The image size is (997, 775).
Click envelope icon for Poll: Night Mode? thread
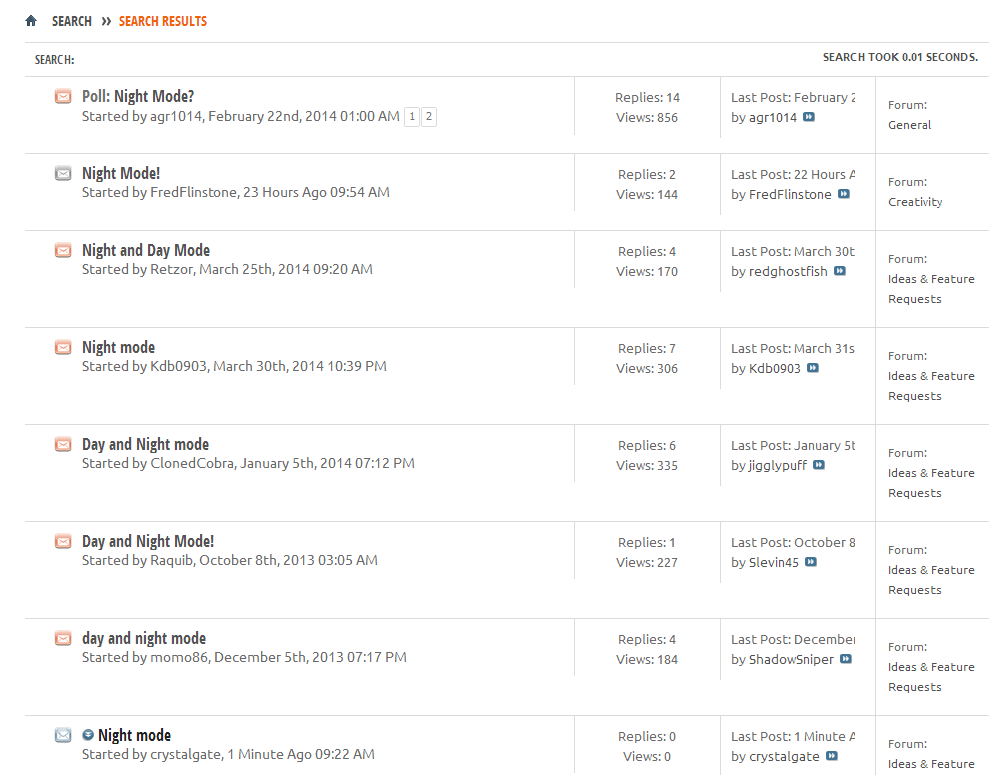point(63,97)
